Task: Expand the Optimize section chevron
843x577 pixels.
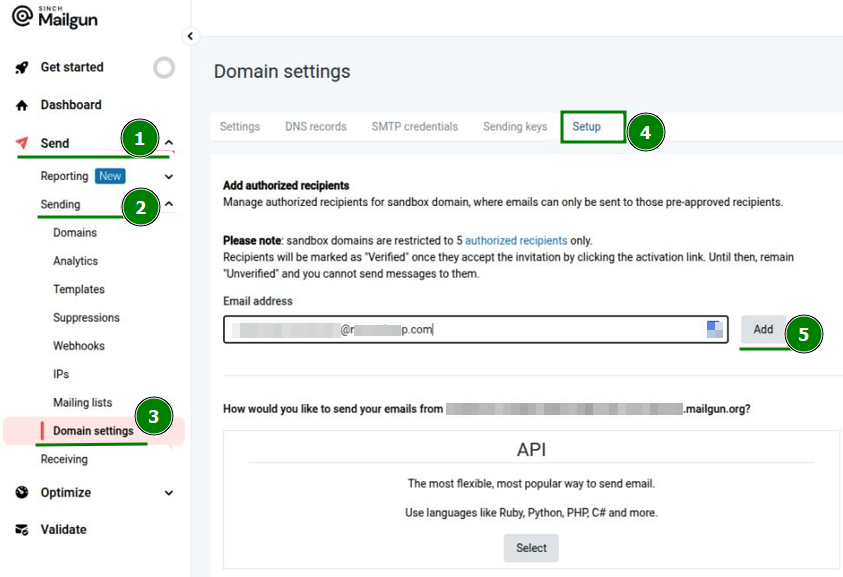Action: coord(168,492)
